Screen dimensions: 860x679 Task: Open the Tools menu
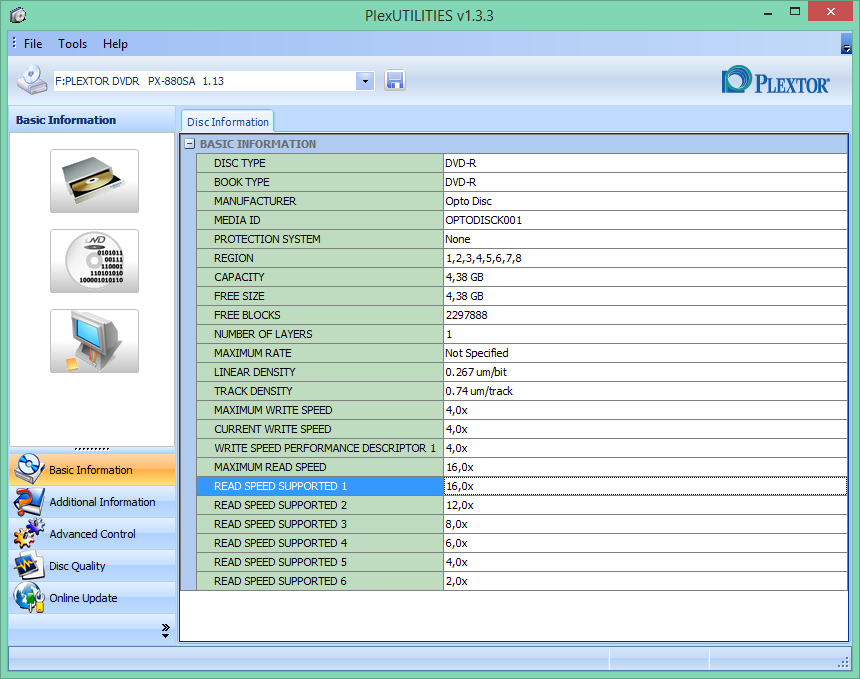tap(72, 44)
